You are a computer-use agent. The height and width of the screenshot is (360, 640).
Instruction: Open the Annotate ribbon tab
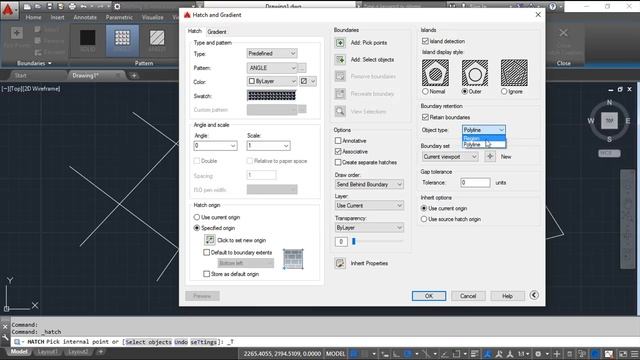pos(85,17)
